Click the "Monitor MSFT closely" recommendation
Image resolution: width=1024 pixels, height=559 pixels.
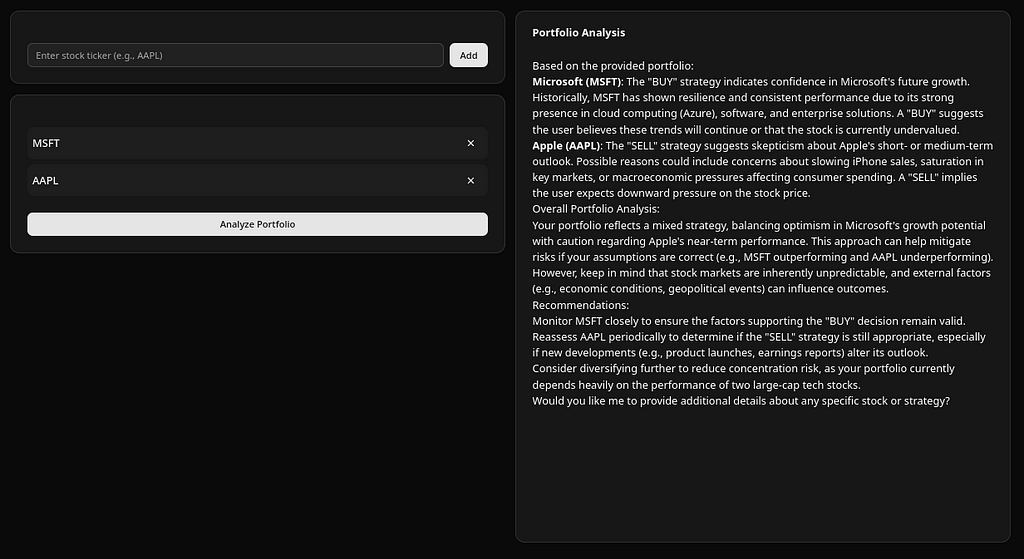(748, 321)
